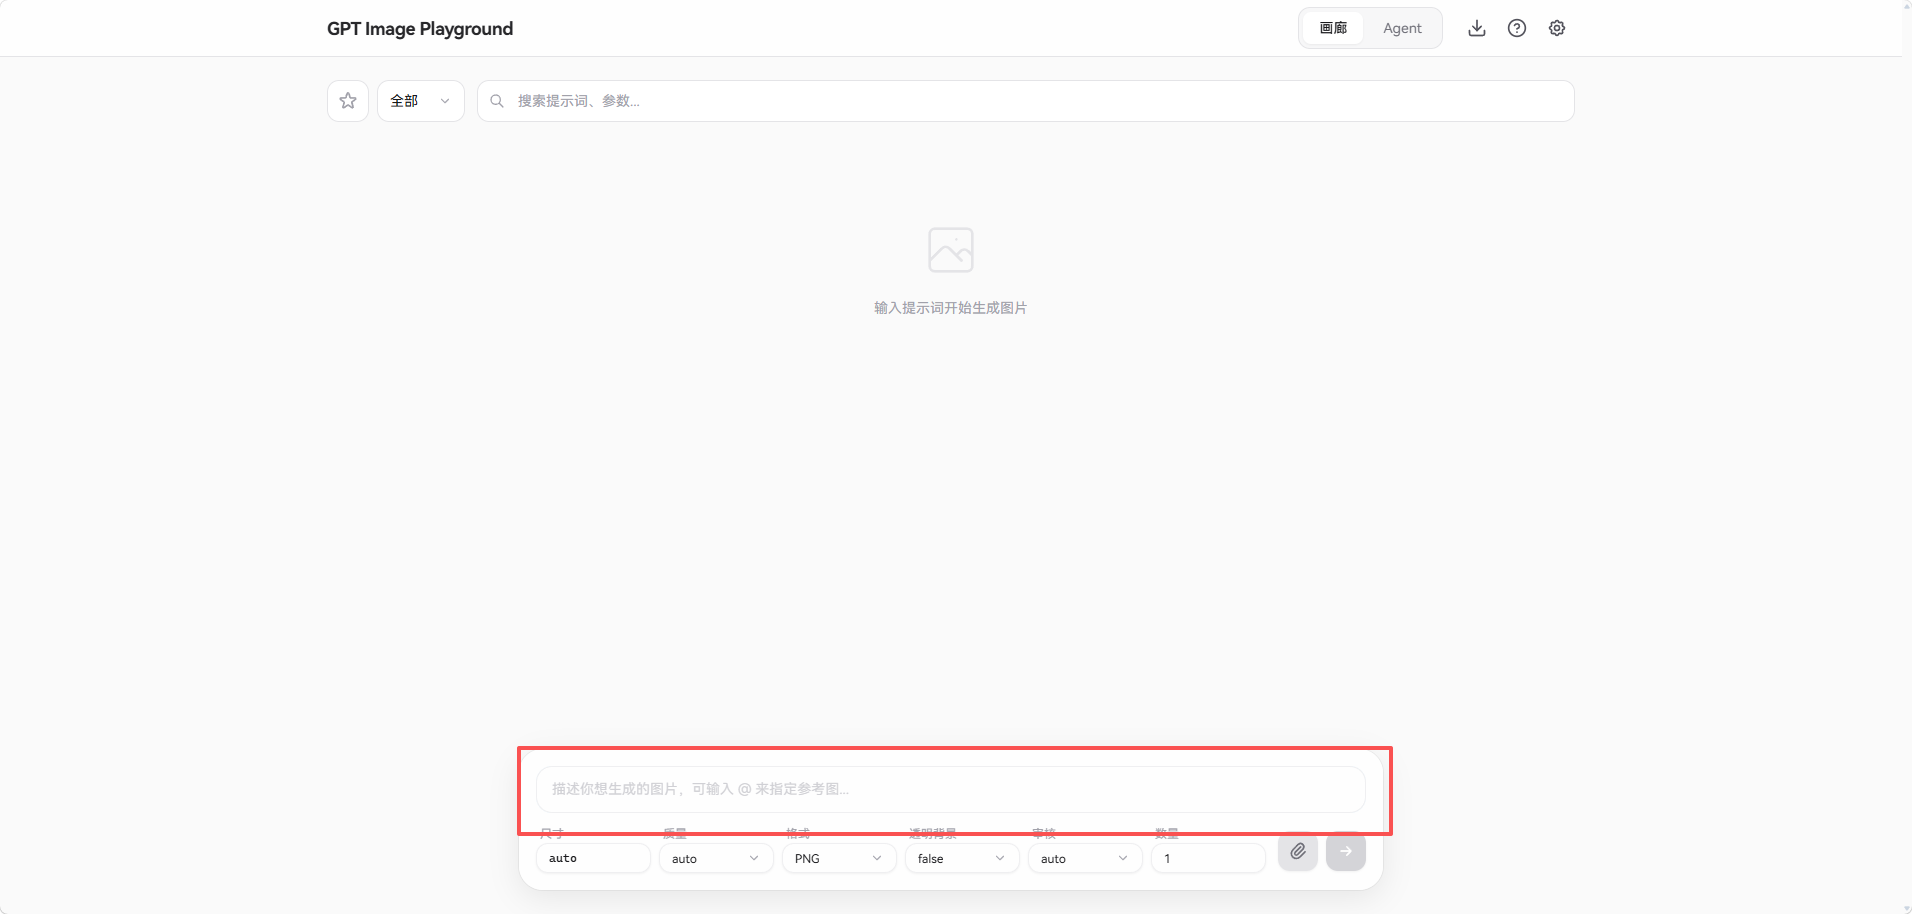This screenshot has height=914, width=1912.
Task: Switch to the 画廊 gallery tab
Action: coord(1333,28)
